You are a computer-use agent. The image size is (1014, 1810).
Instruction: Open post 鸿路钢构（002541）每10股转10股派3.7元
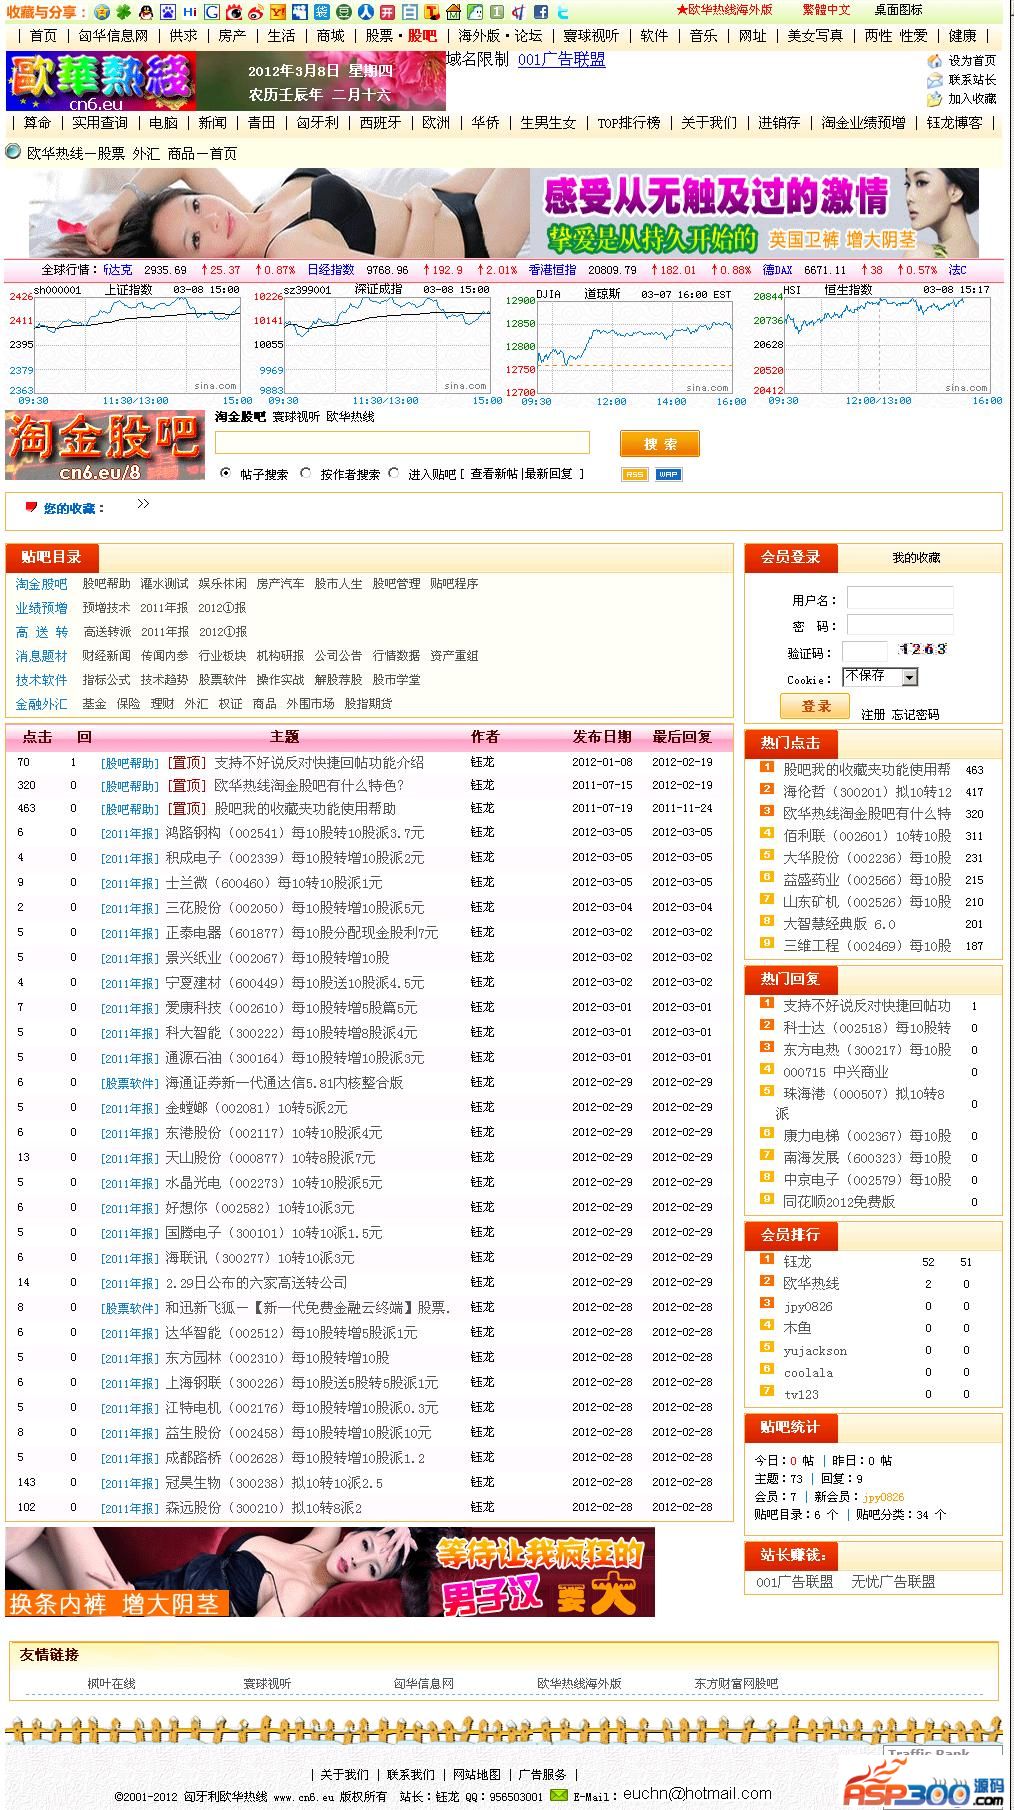click(x=294, y=833)
